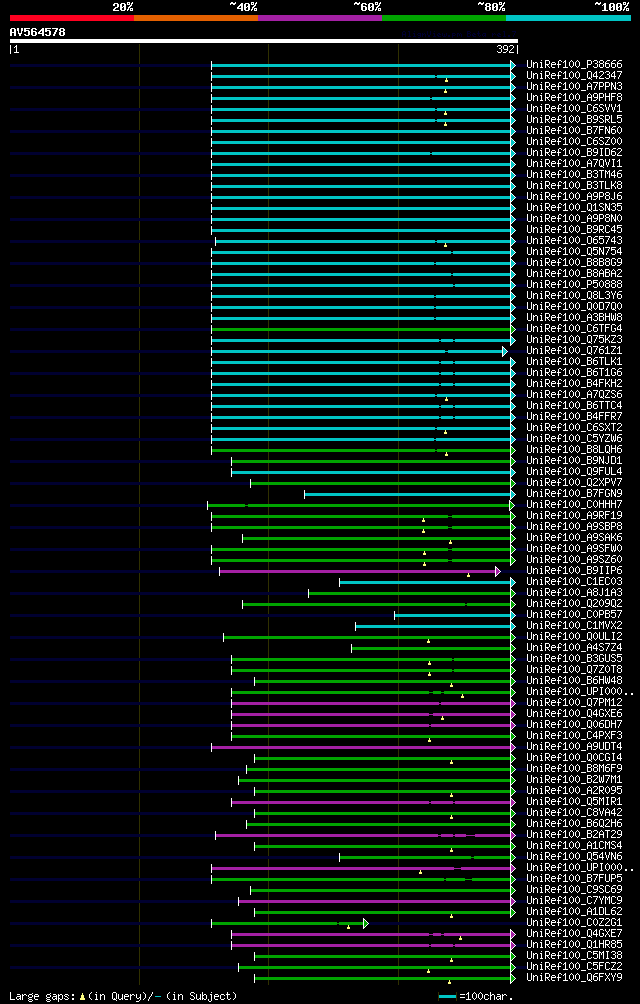Select the UniRef100_C0Z2G1 label
The width and height of the screenshot is (640, 1004).
tap(574, 922)
